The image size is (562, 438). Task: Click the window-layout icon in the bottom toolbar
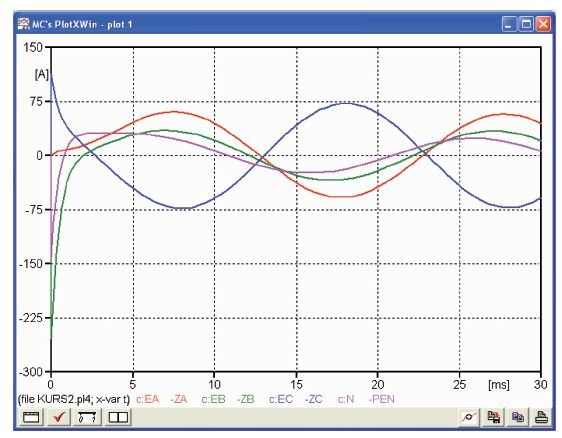pyautogui.click(x=31, y=417)
